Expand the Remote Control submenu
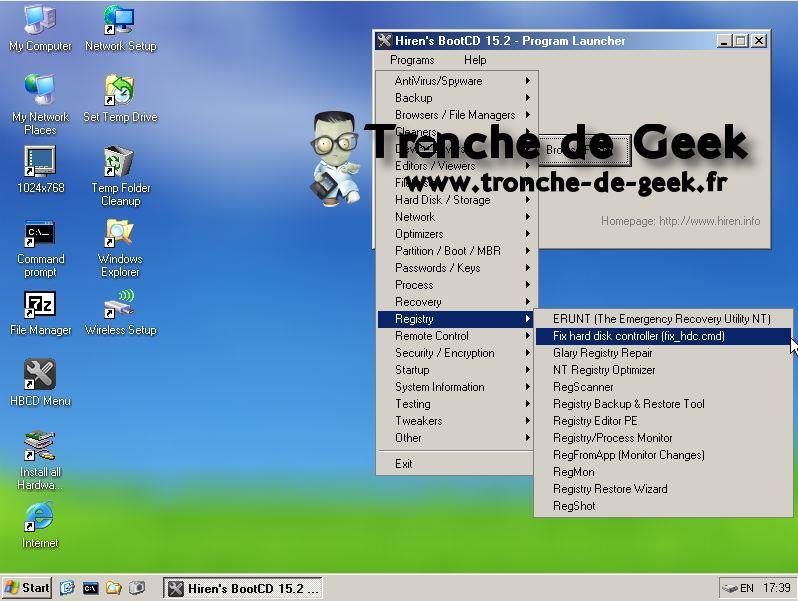The width and height of the screenshot is (798, 601). pos(457,336)
